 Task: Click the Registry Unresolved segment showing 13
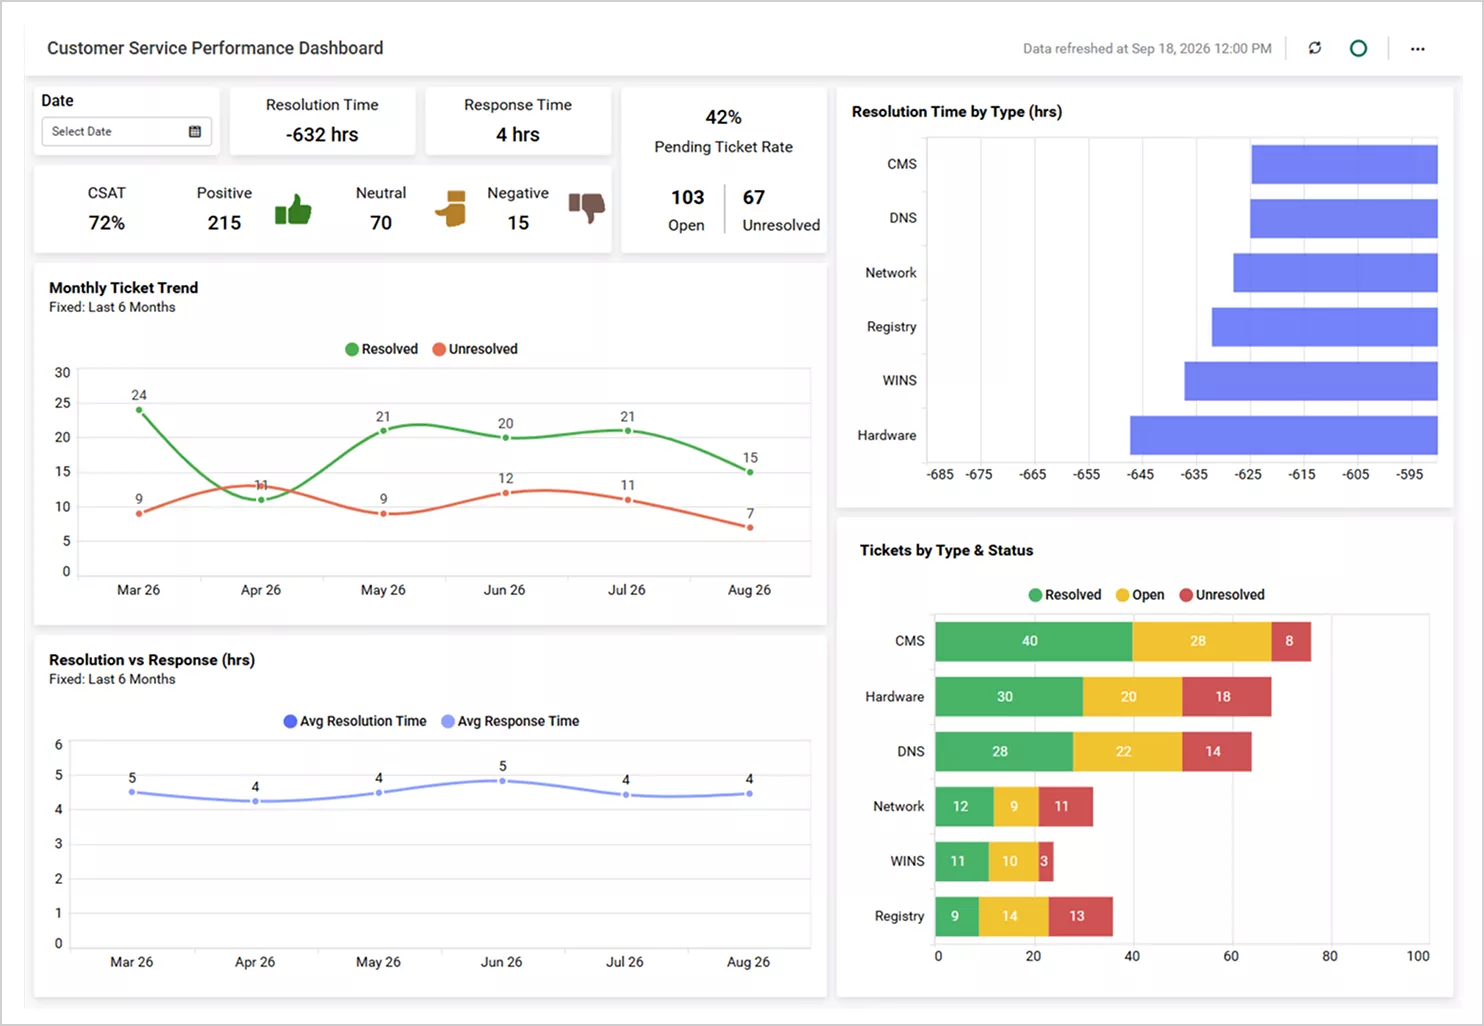click(1080, 917)
